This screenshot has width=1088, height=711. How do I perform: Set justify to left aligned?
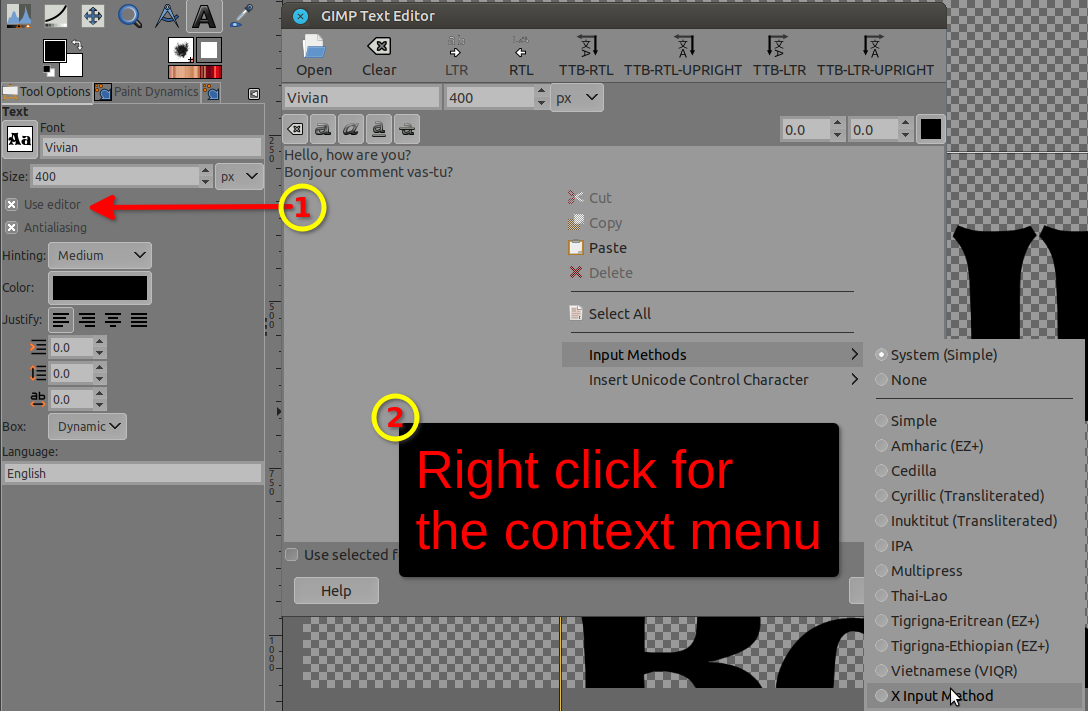pyautogui.click(x=61, y=320)
